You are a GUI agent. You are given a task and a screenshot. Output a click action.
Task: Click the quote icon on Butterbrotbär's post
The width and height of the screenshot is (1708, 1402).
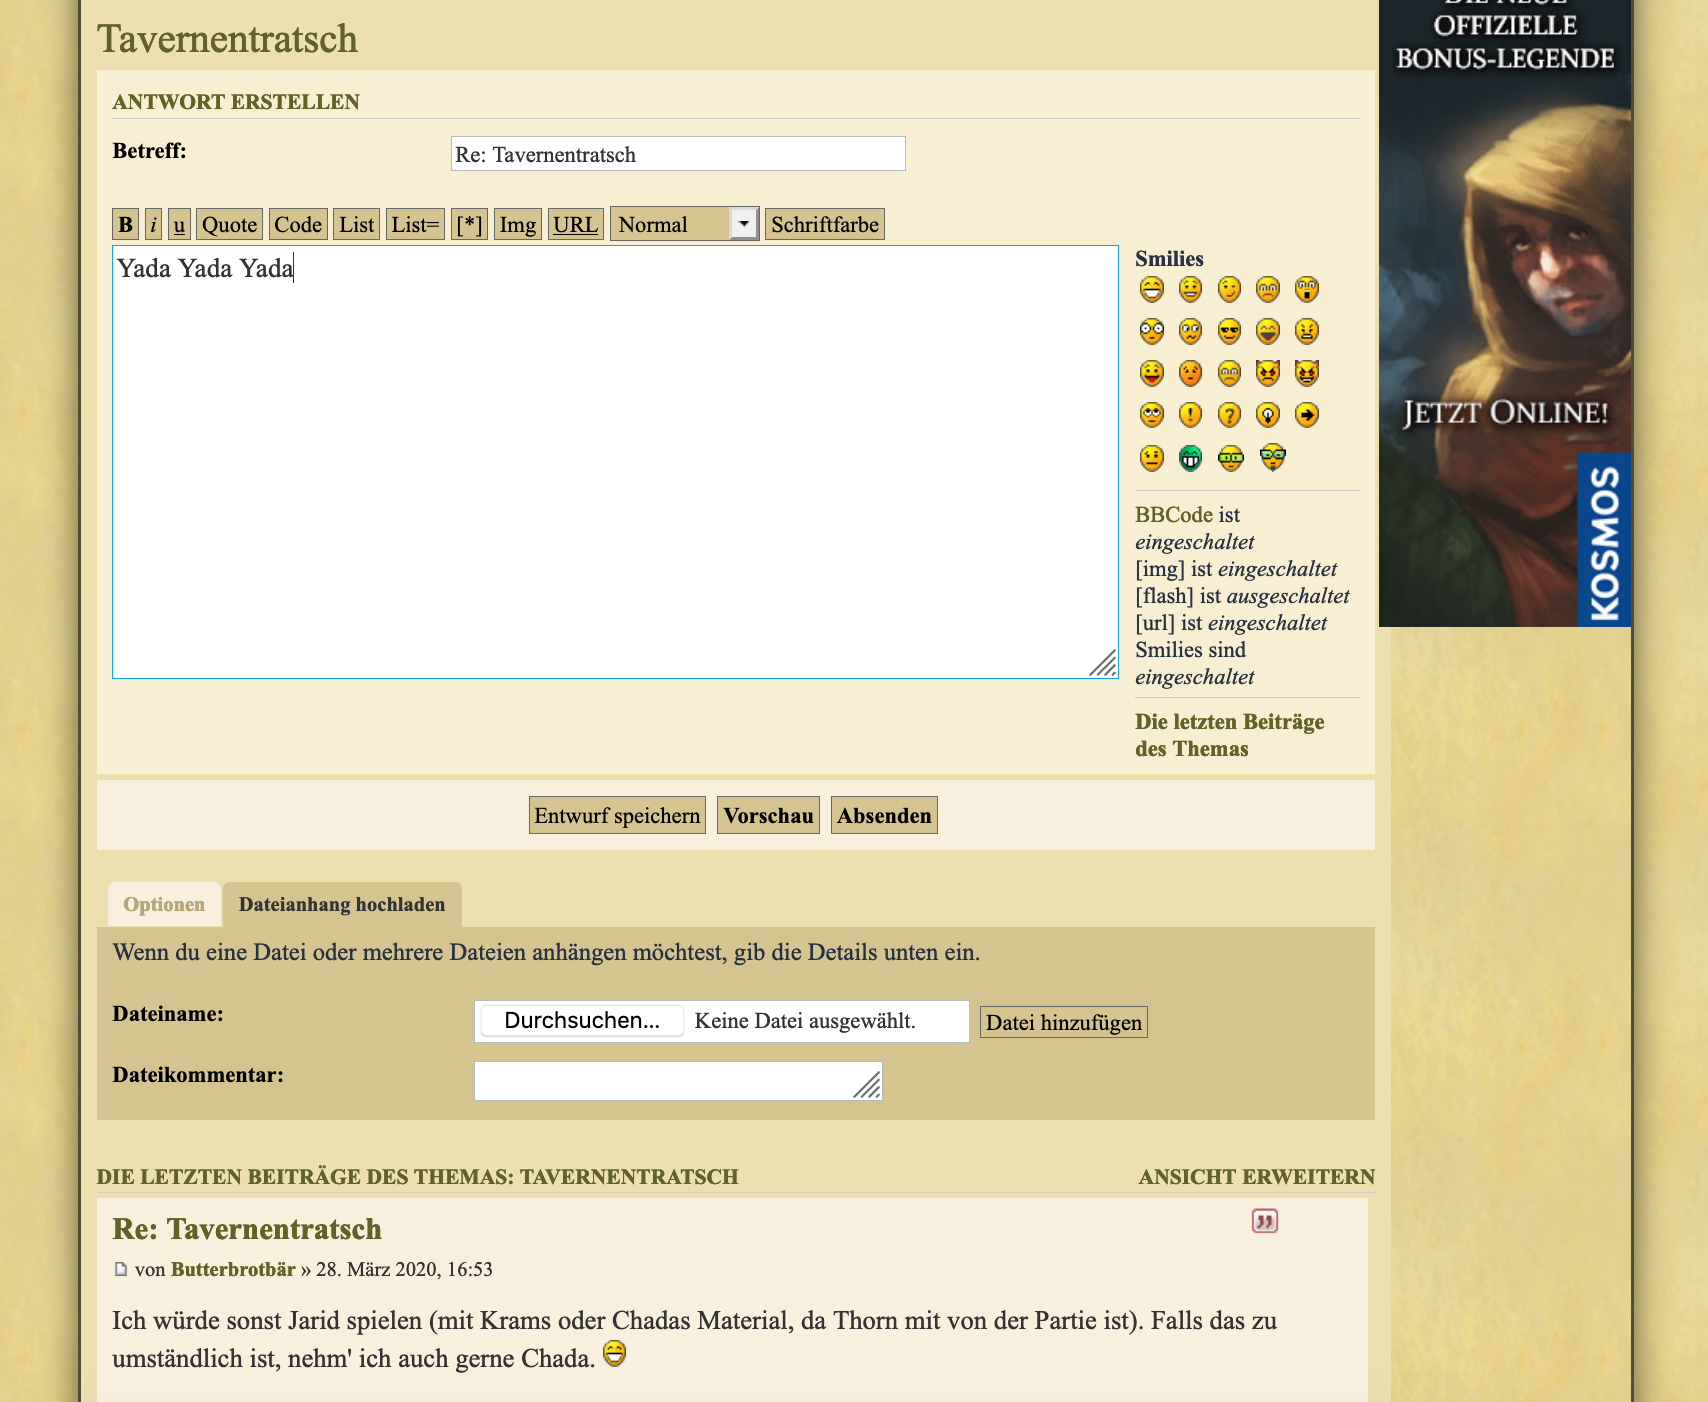[x=1264, y=1221]
